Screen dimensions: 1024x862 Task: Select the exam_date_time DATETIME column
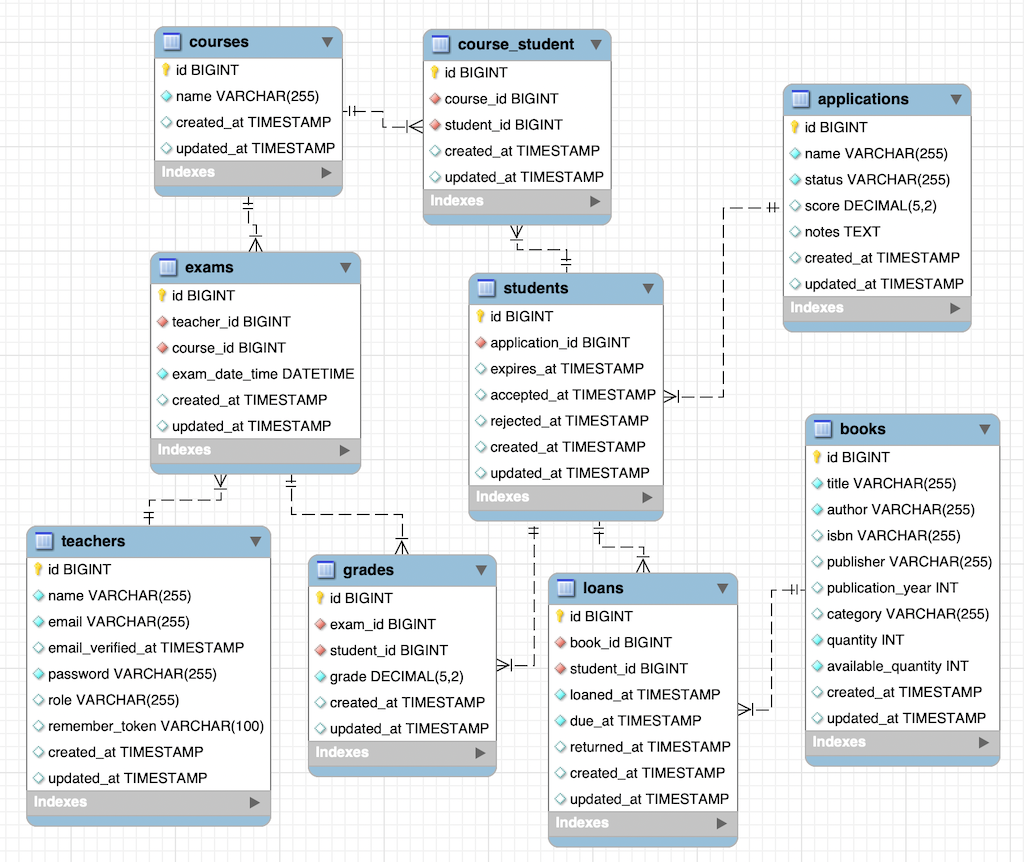coord(262,374)
